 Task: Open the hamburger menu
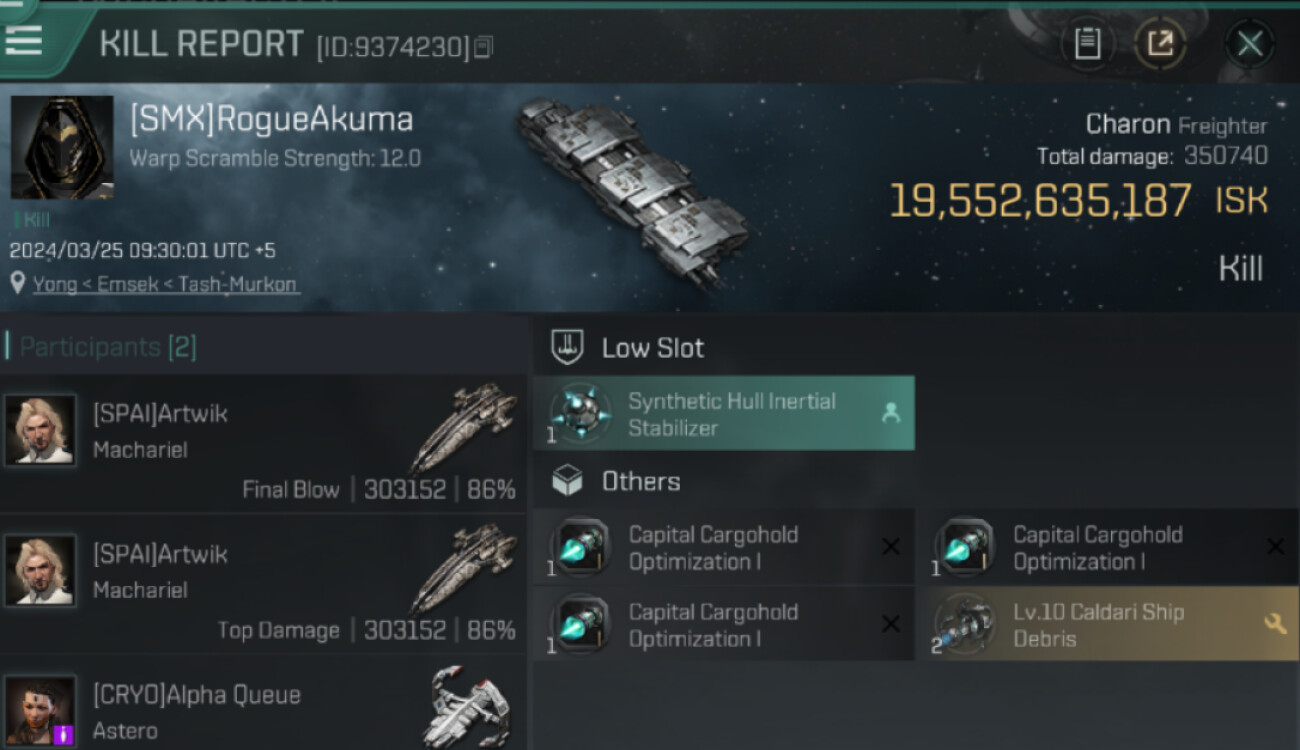pos(23,40)
